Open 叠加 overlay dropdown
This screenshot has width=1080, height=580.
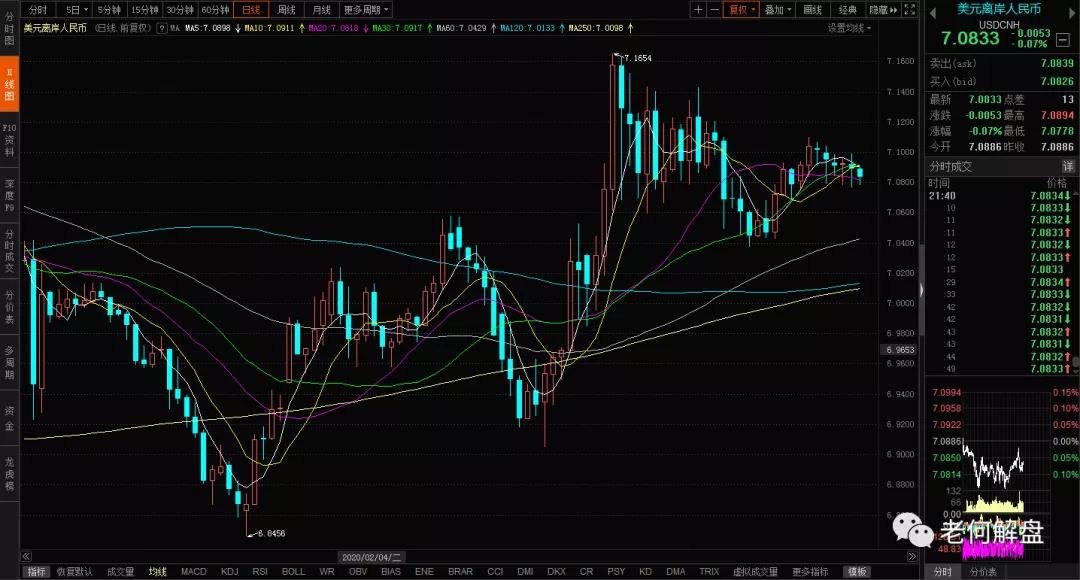[x=778, y=10]
